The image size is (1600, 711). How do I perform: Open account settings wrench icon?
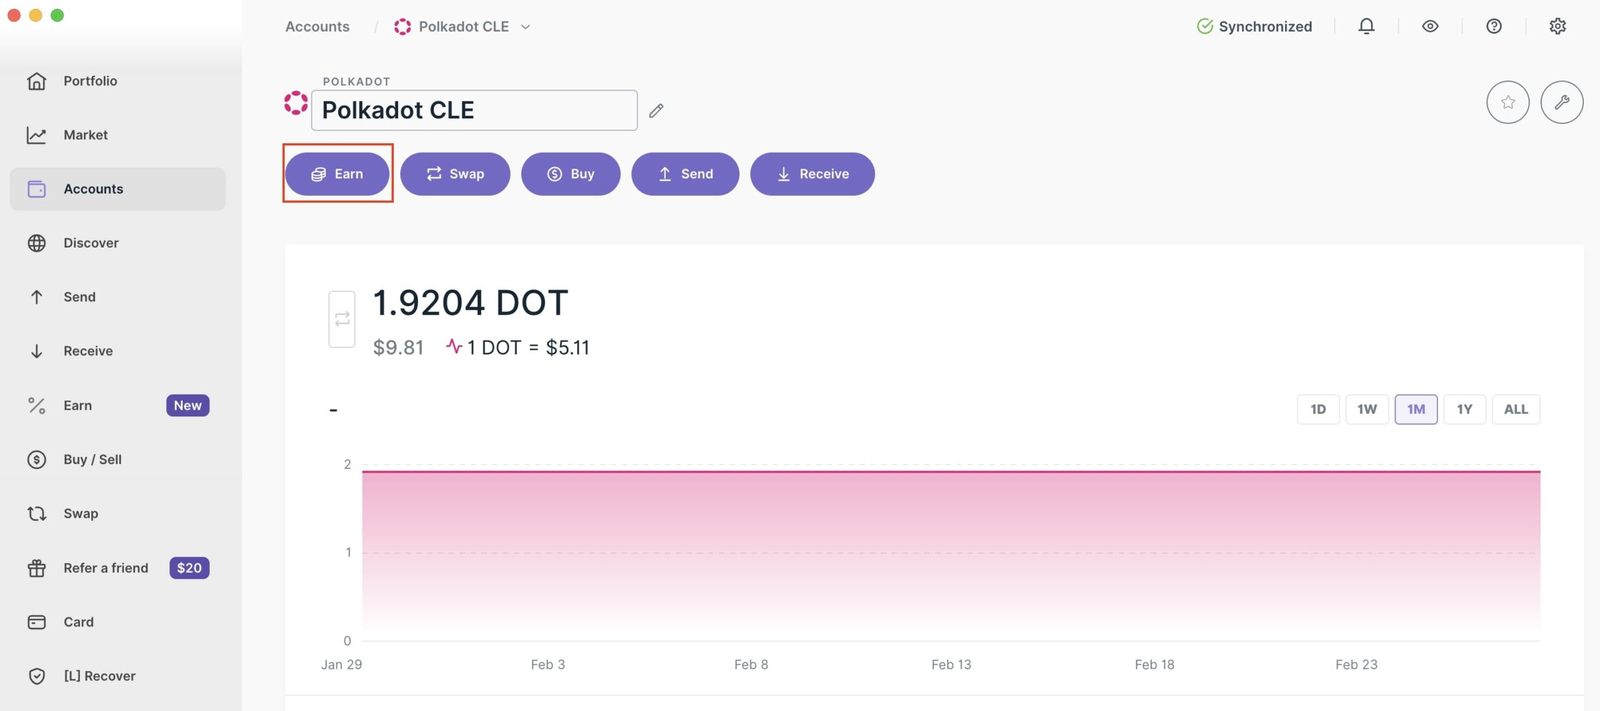coord(1561,102)
